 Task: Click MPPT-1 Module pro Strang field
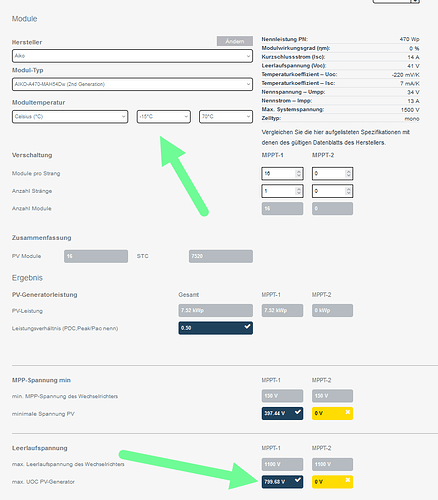click(282, 174)
